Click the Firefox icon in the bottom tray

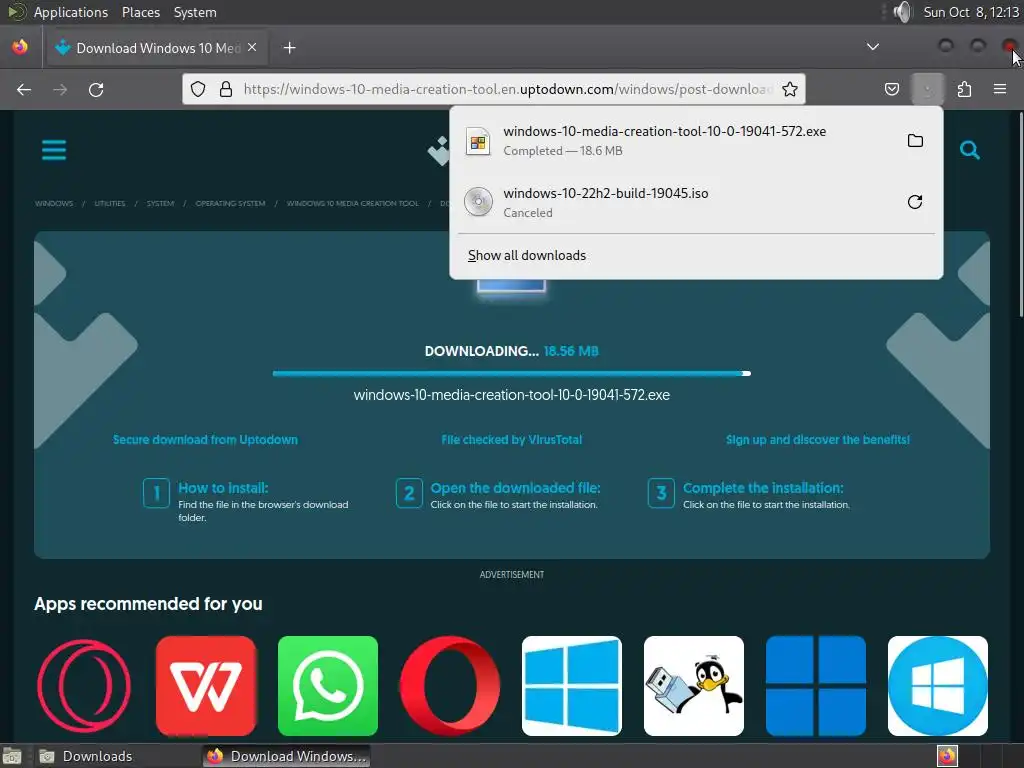[x=947, y=756]
